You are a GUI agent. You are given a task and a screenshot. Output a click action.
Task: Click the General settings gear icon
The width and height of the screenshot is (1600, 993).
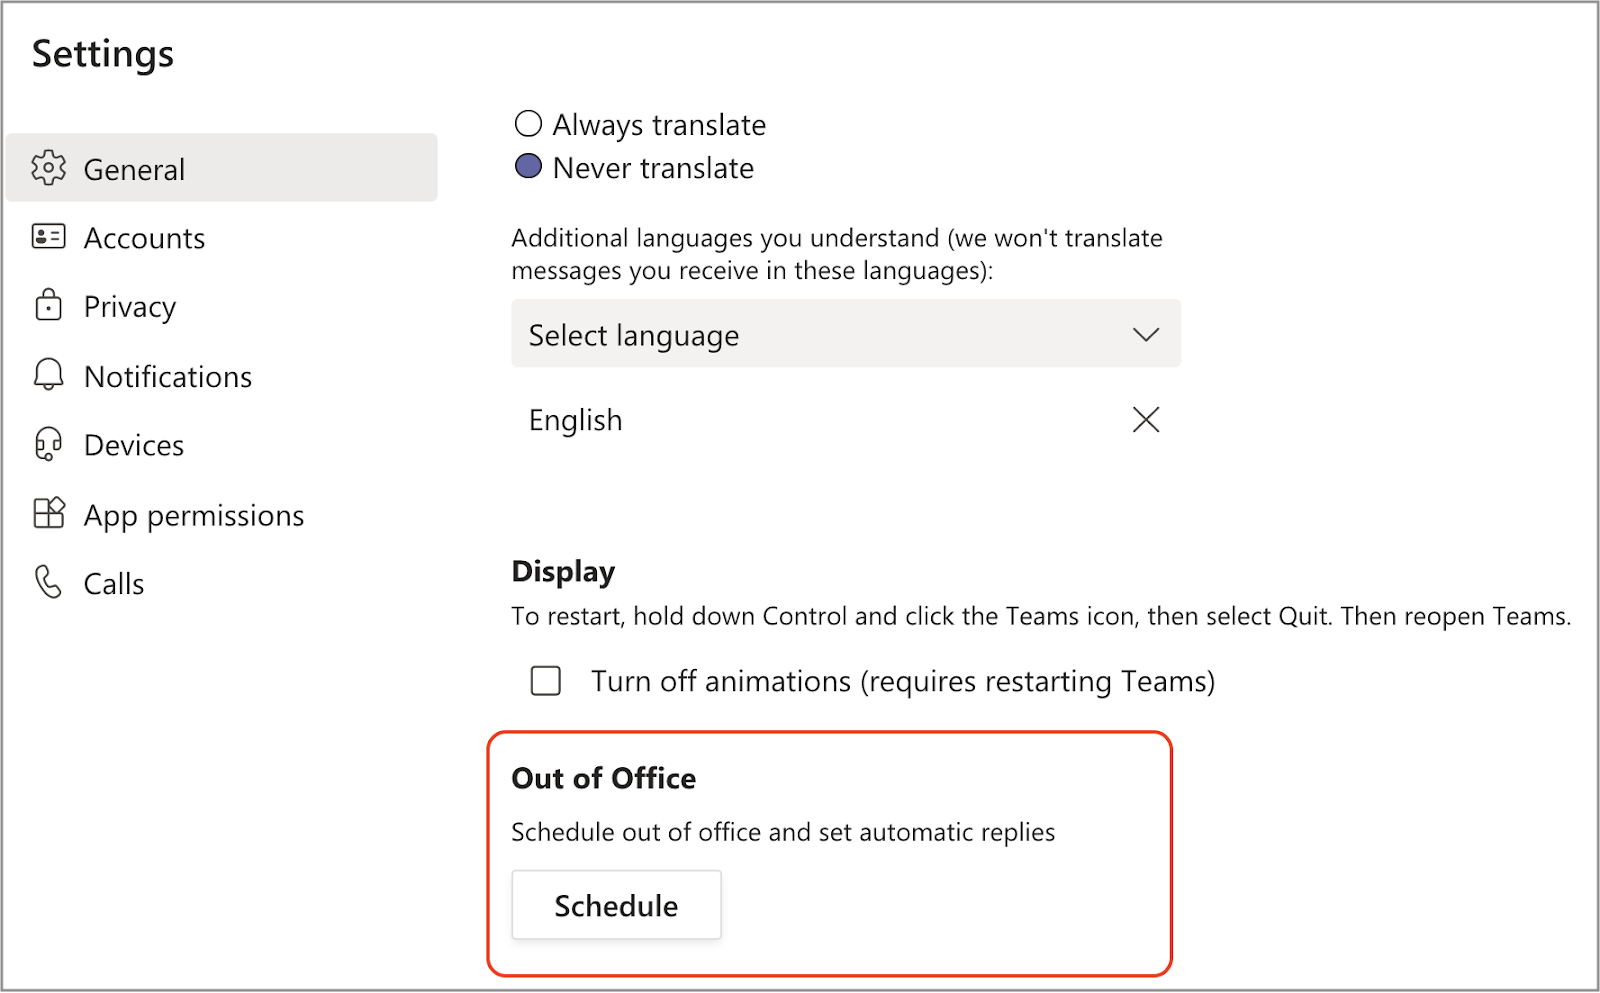point(49,169)
